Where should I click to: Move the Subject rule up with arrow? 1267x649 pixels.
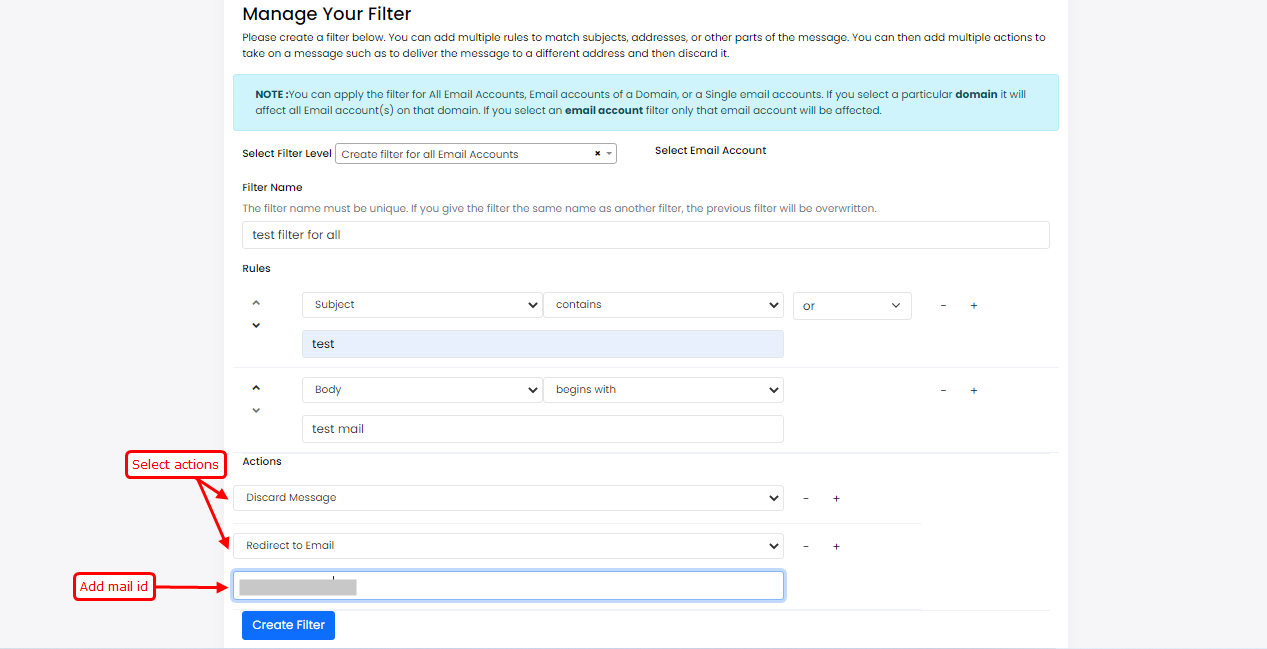256,302
